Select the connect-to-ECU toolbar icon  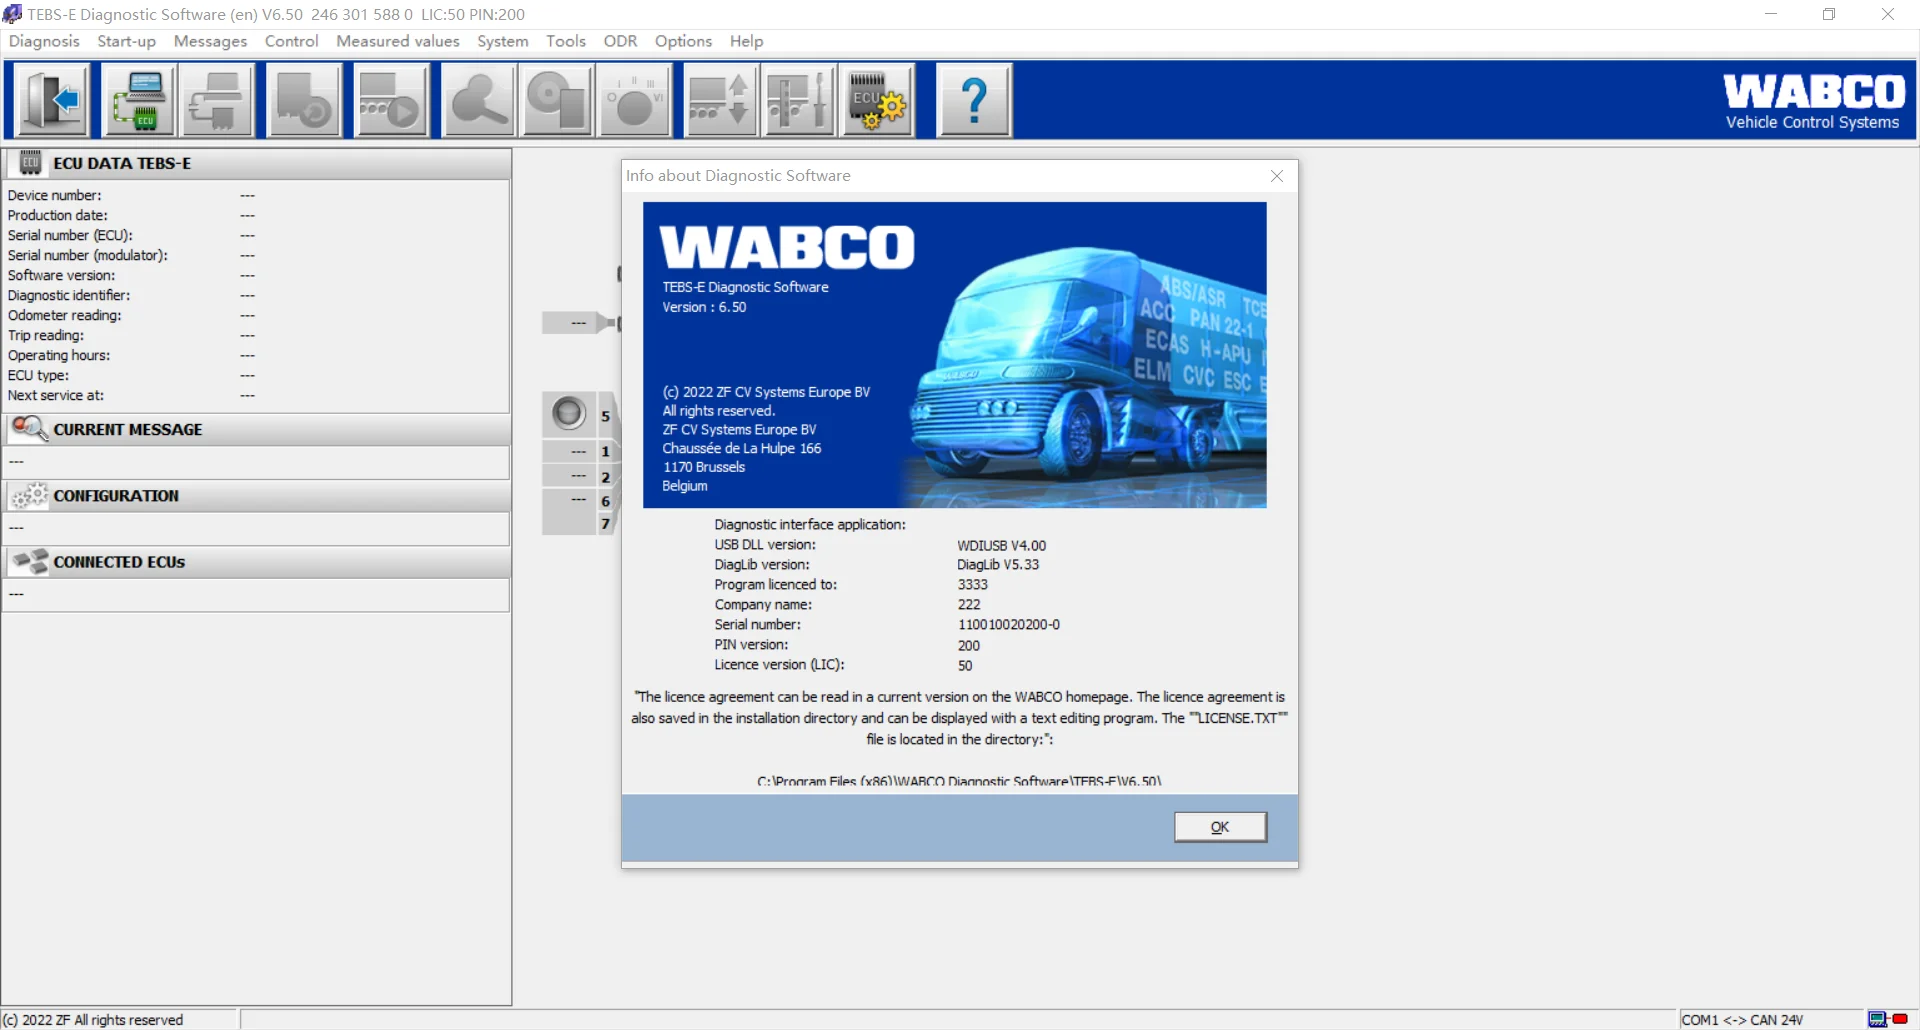[x=139, y=100]
